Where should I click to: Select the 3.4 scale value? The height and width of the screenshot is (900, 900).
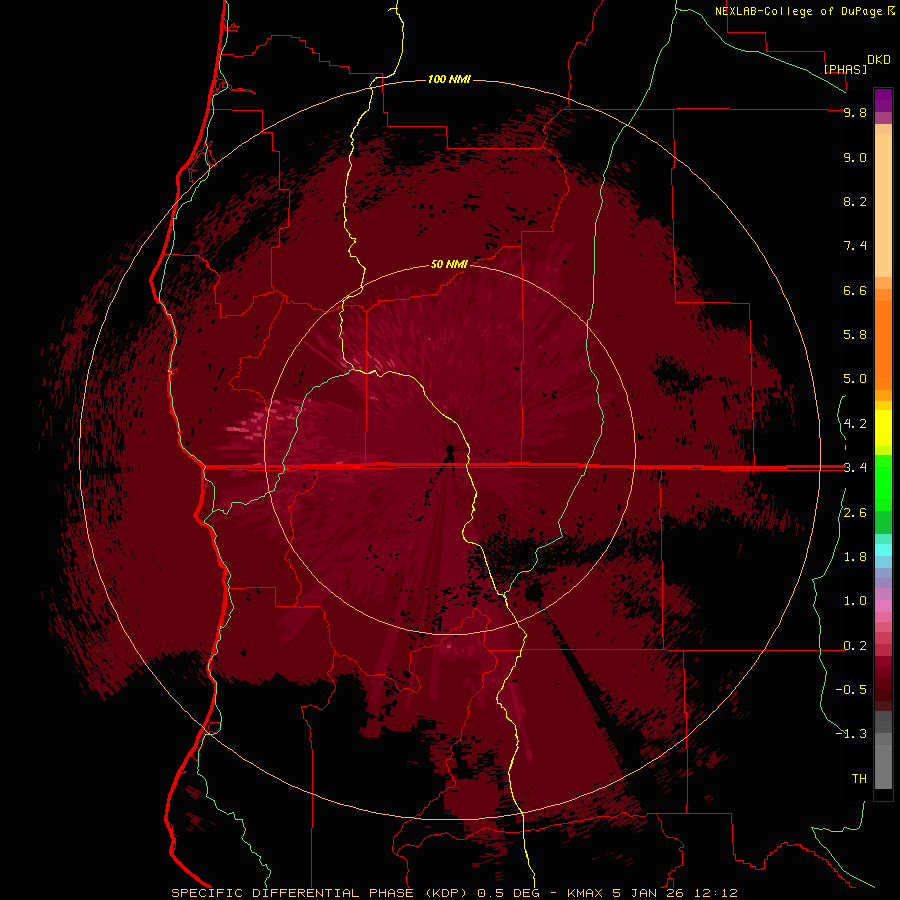coord(855,468)
